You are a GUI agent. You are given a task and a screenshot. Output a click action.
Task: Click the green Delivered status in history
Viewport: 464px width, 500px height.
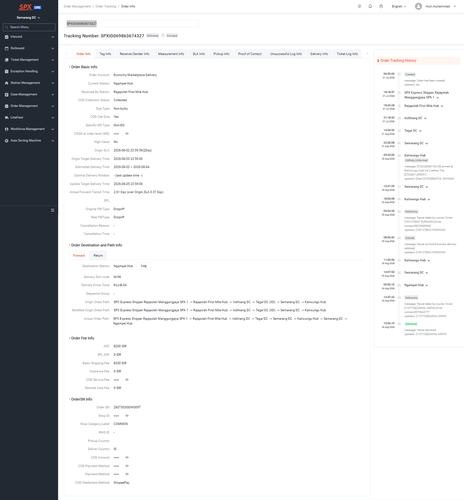coord(411,324)
